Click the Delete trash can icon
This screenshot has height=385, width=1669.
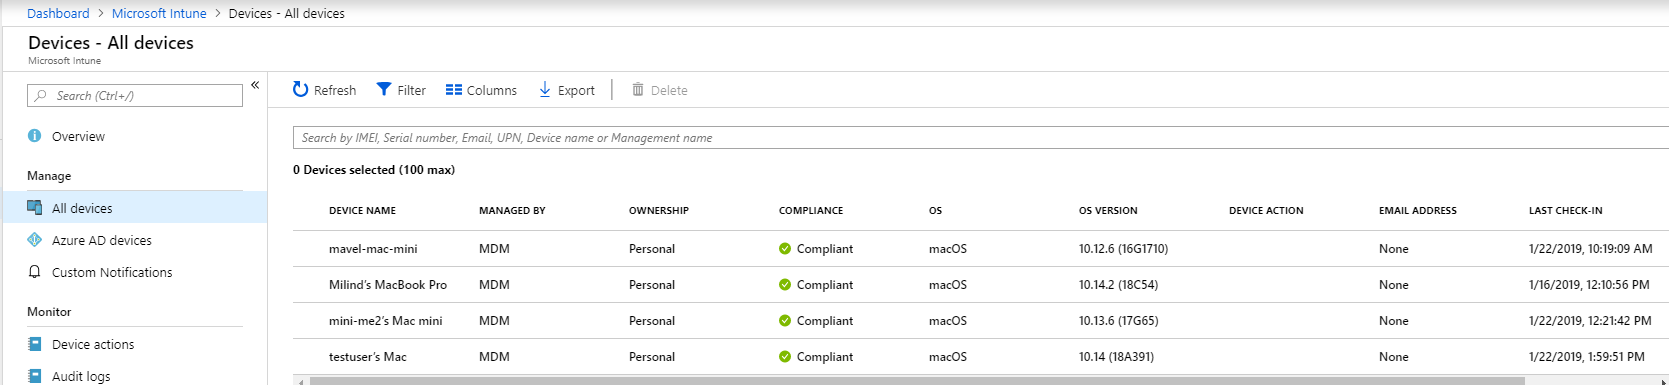click(638, 89)
